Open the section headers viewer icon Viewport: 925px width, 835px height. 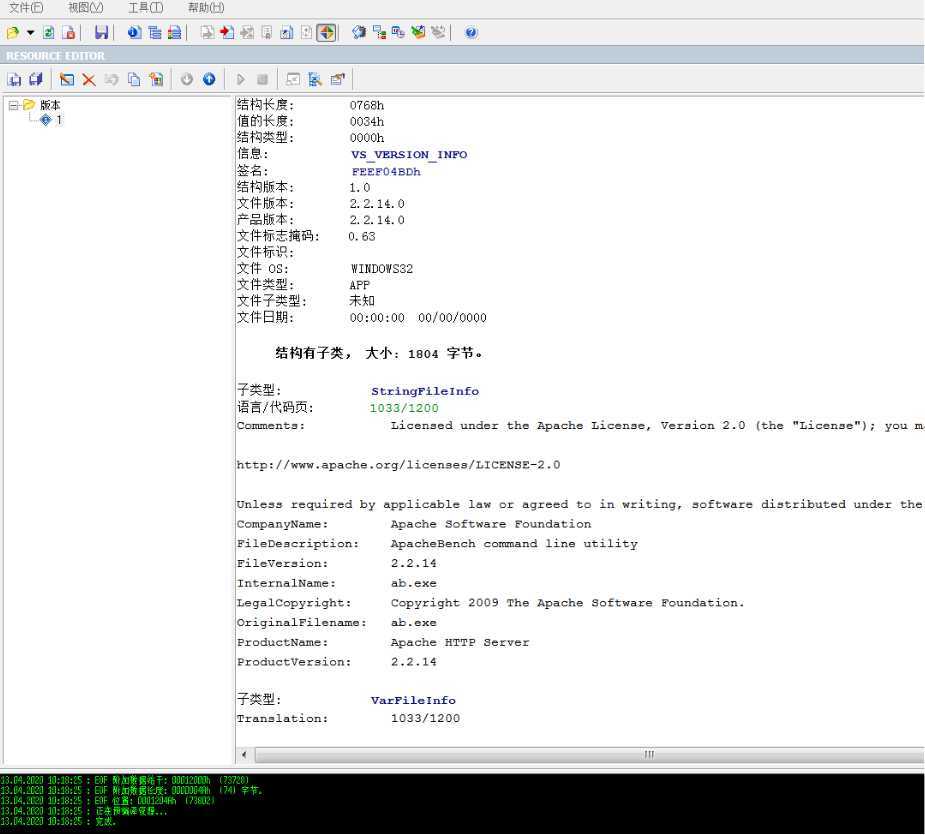175,32
